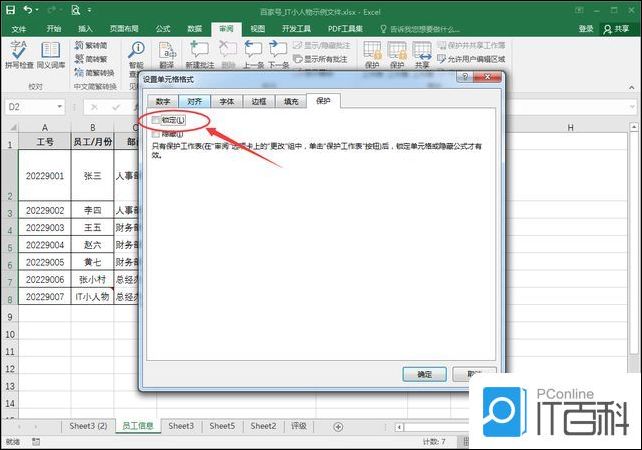Switch to Sheet5 sheet tab
Image resolution: width=642 pixels, height=450 pixels.
222,426
